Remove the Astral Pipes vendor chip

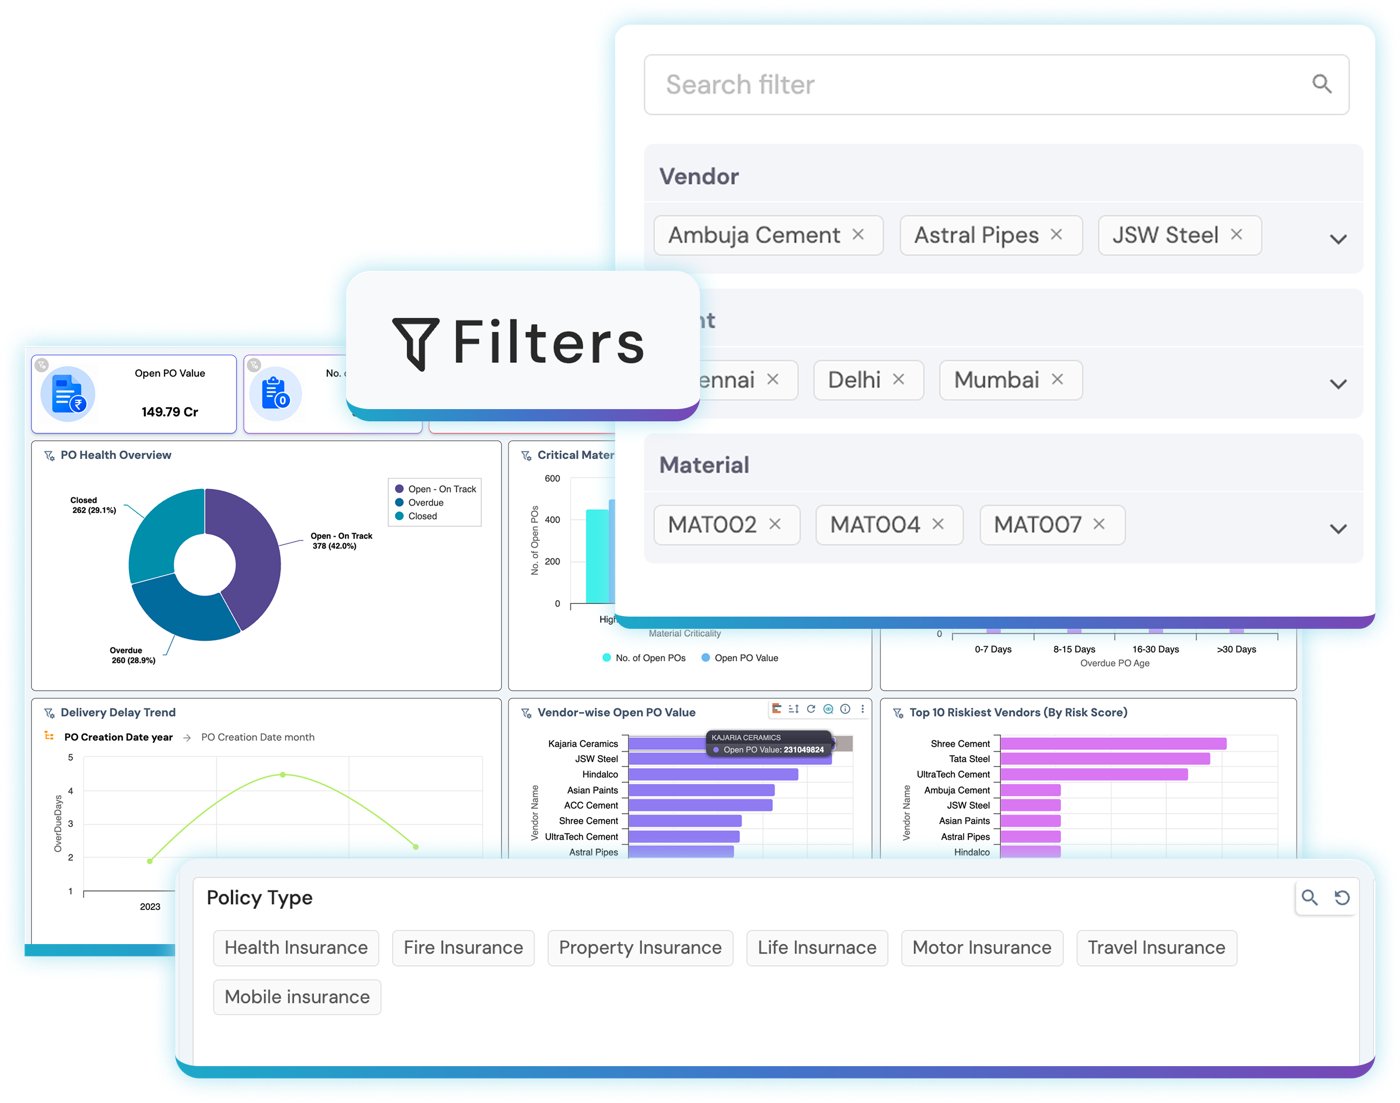[x=1057, y=235]
